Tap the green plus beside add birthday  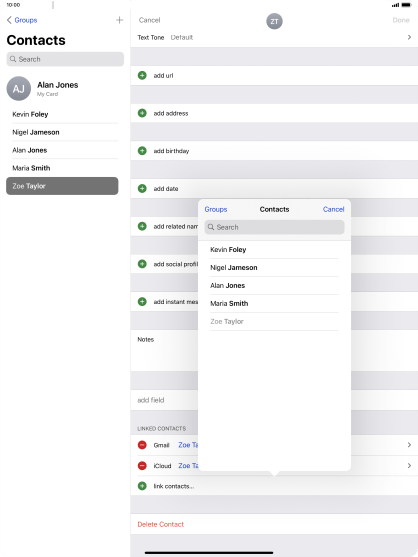tap(142, 151)
